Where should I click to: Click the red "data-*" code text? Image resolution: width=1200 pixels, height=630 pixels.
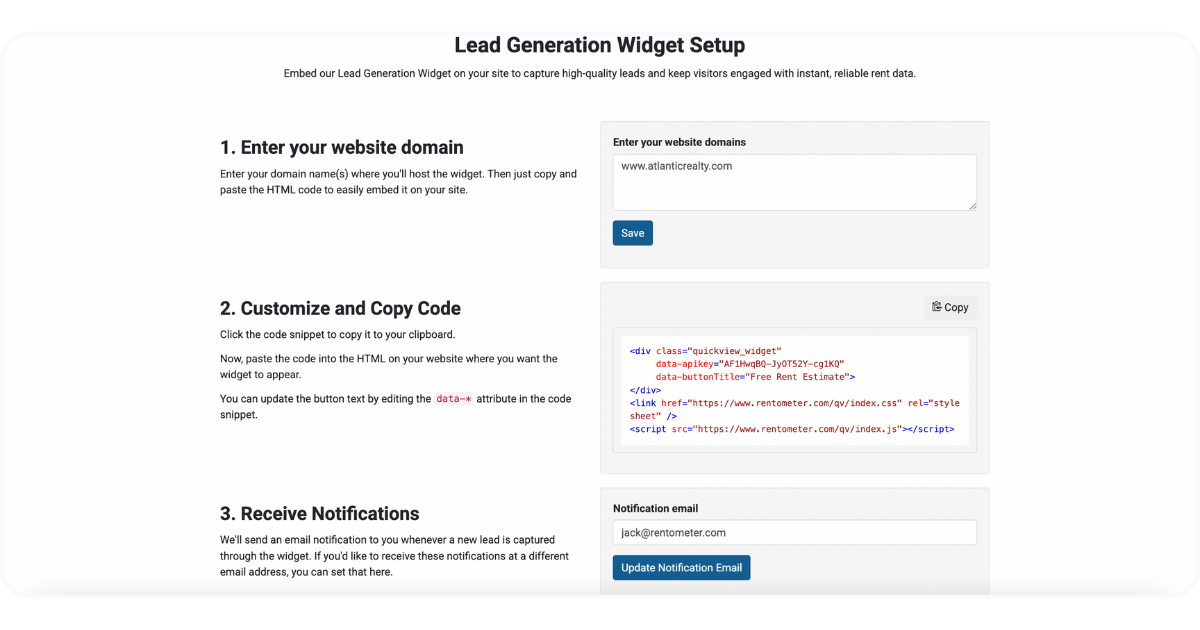(454, 398)
